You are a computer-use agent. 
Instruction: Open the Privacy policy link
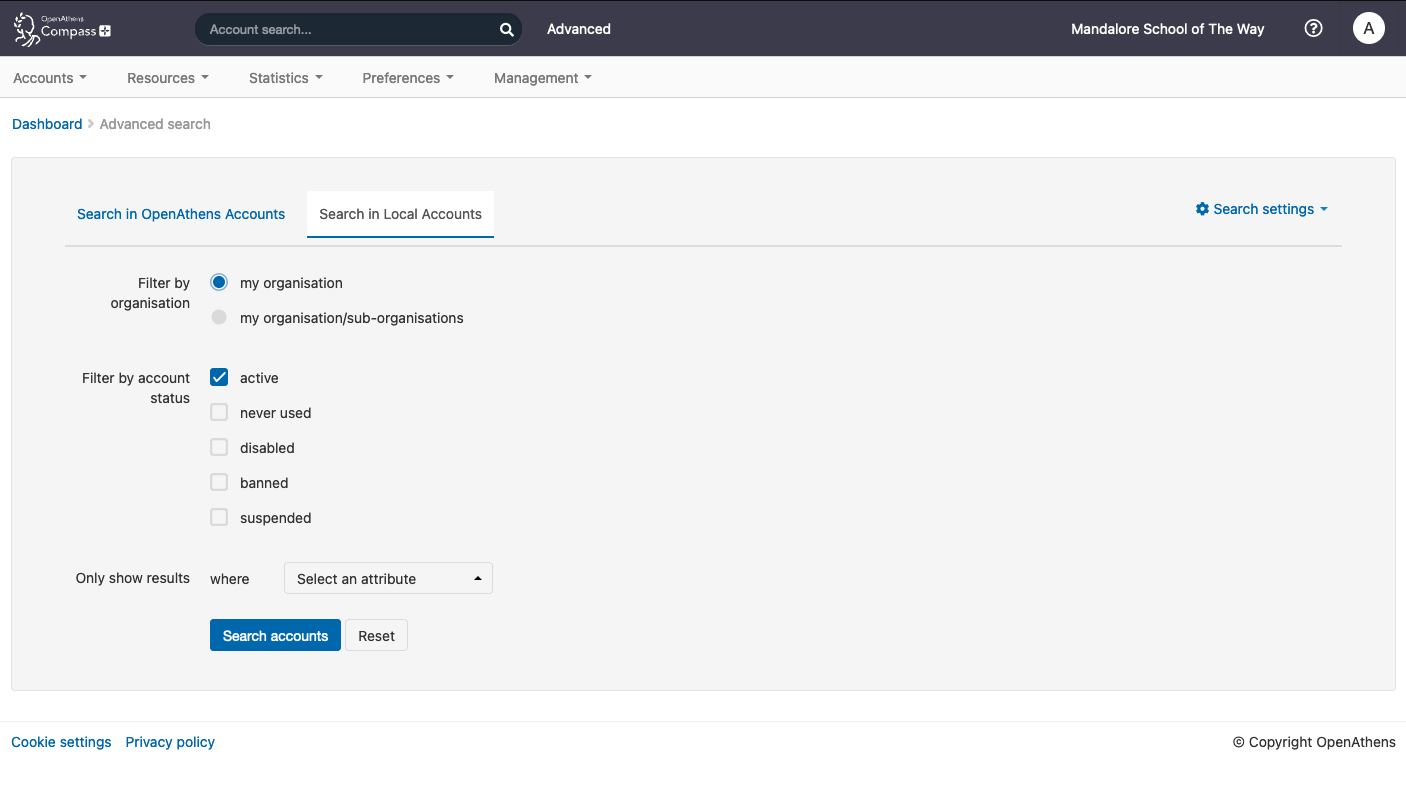[169, 742]
